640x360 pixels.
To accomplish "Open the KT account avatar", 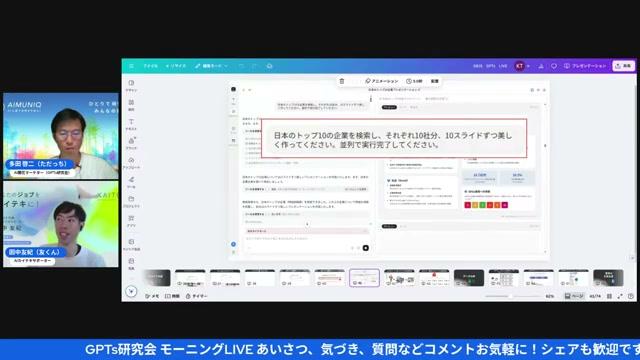I will coord(520,66).
